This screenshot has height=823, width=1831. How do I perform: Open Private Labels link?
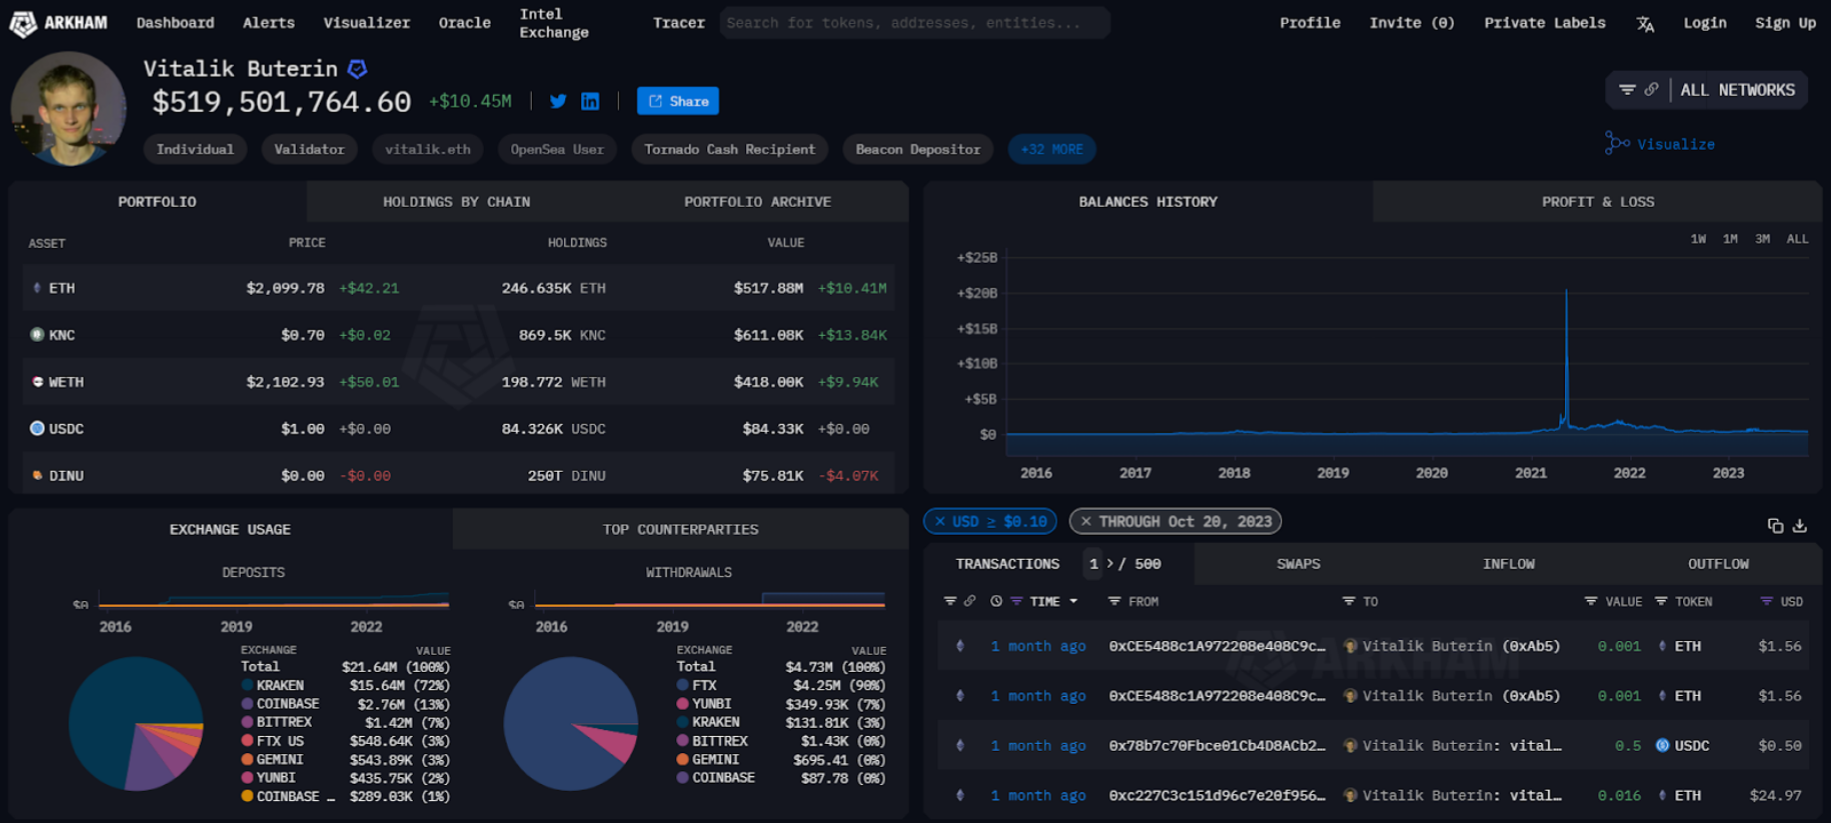(x=1544, y=23)
